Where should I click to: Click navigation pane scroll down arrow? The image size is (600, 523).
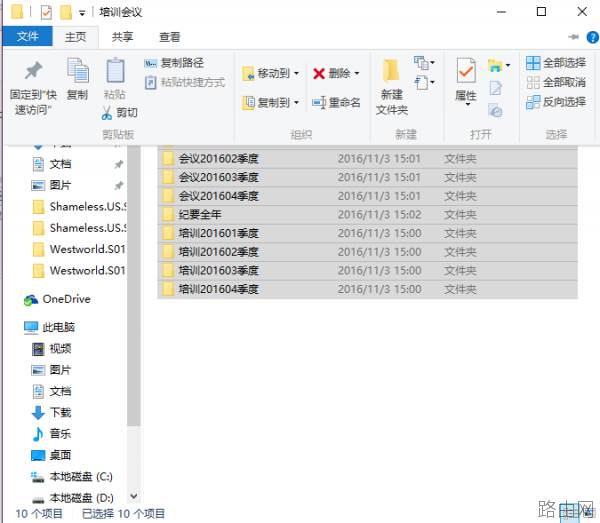134,496
